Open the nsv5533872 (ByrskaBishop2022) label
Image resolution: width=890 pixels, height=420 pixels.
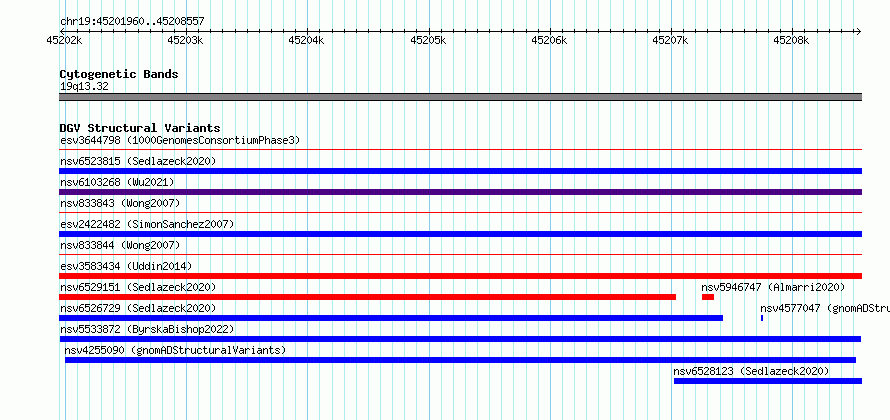click(x=147, y=329)
